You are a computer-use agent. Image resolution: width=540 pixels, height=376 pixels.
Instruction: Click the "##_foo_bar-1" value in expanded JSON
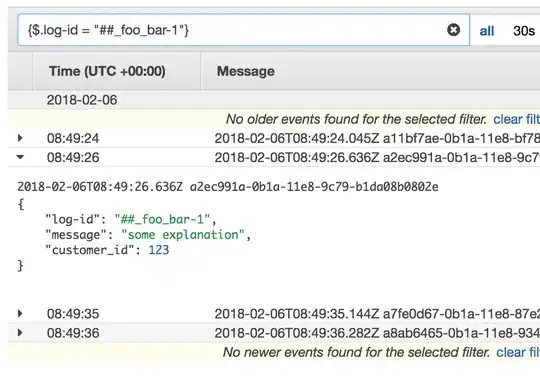[162, 219]
